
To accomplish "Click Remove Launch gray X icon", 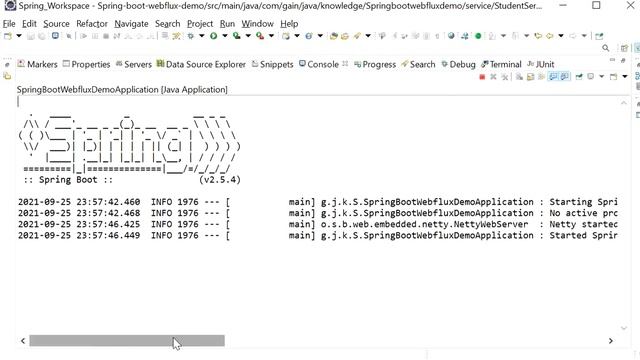I will [x=493, y=77].
